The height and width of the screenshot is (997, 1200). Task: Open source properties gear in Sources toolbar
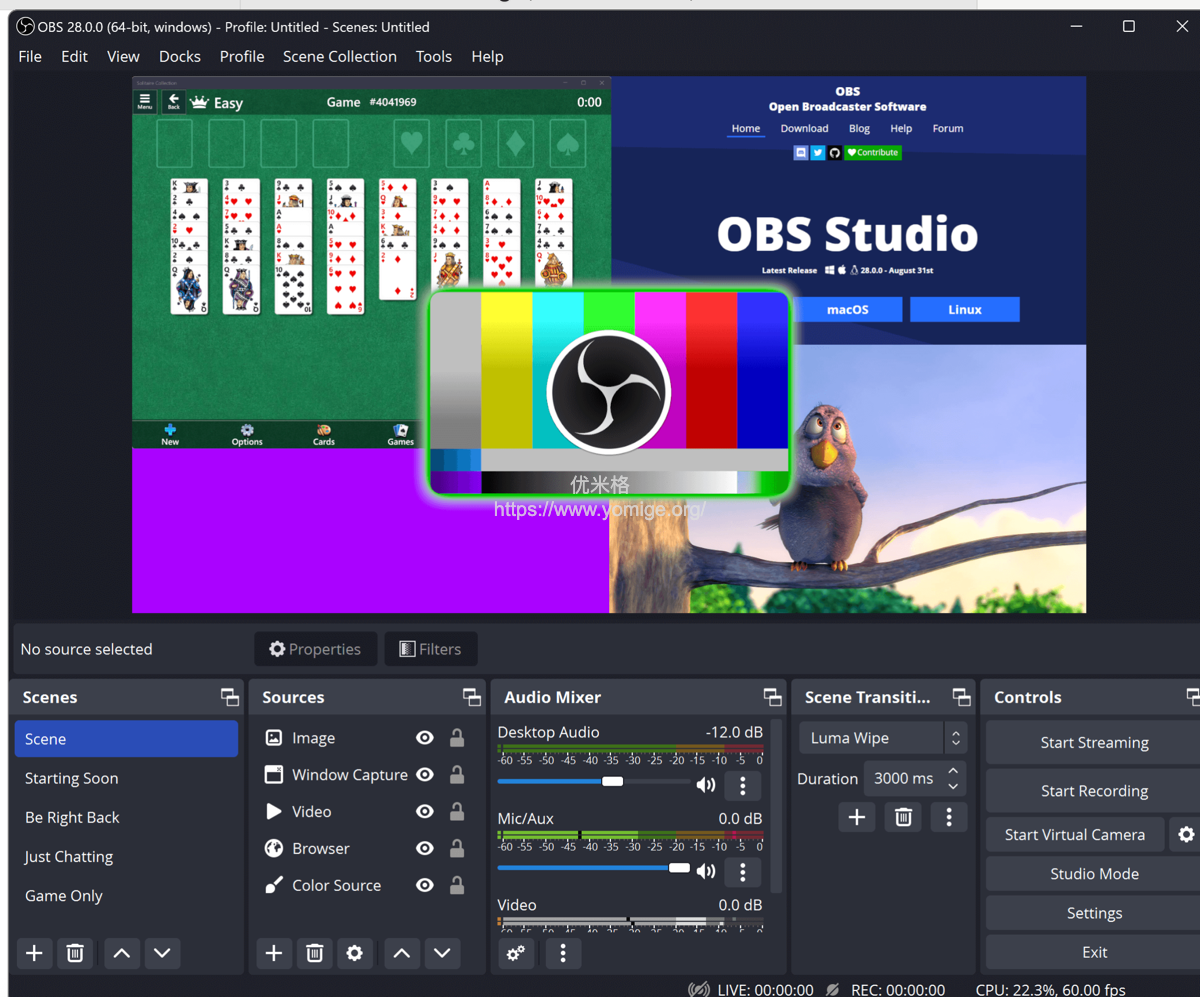coord(354,953)
